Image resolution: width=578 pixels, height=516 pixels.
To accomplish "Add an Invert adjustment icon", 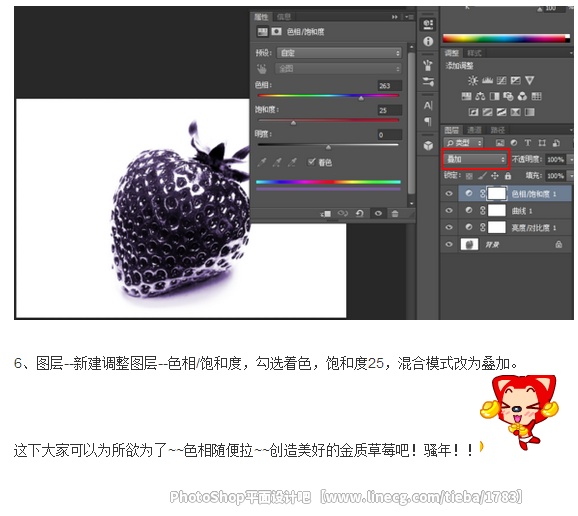I will point(473,112).
